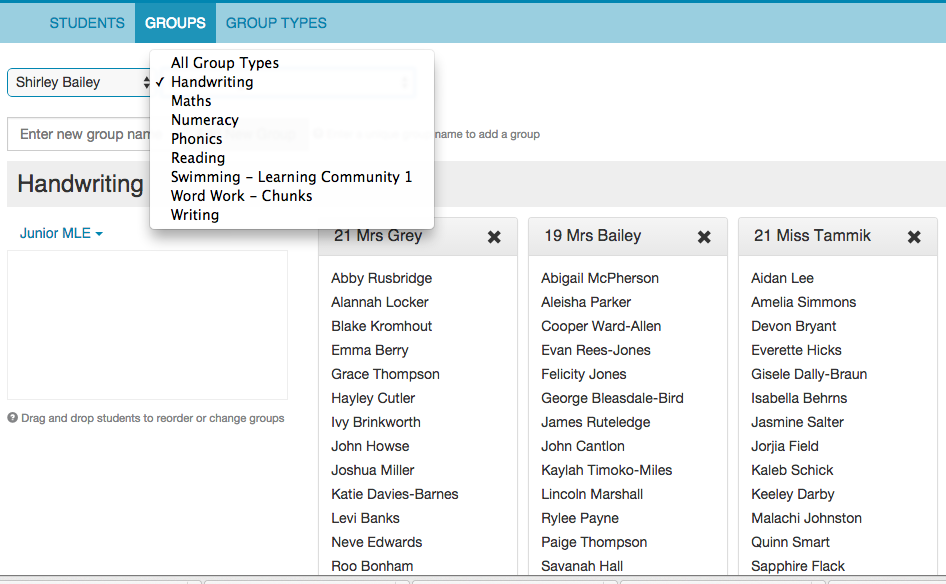
Task: Choose Maths from group type list
Action: click(x=191, y=101)
